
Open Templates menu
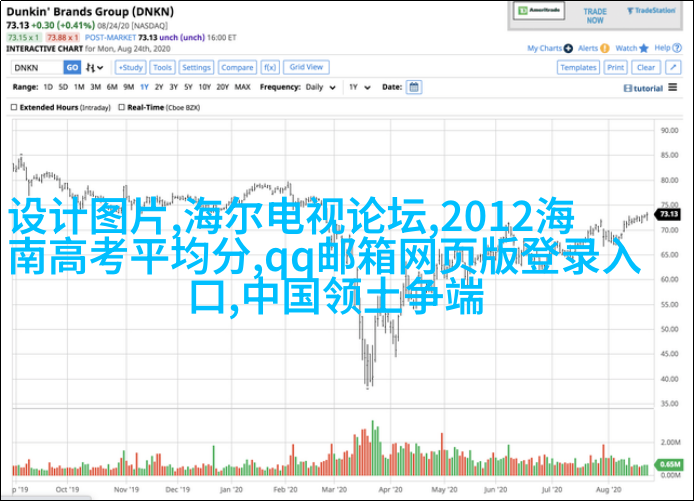(578, 67)
